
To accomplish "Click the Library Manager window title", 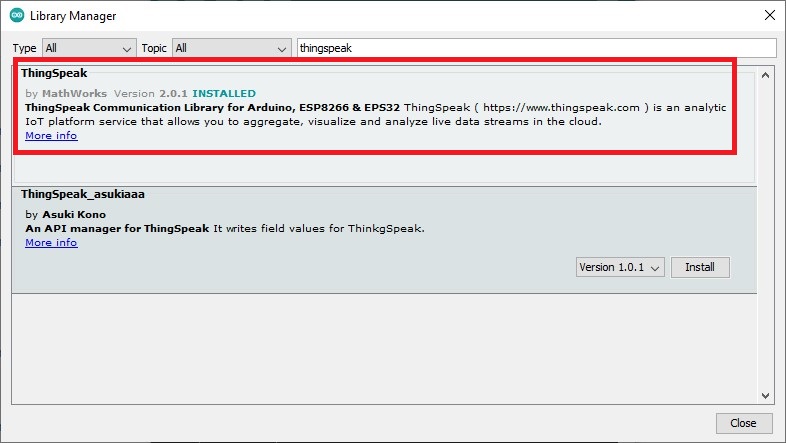I will tap(73, 16).
